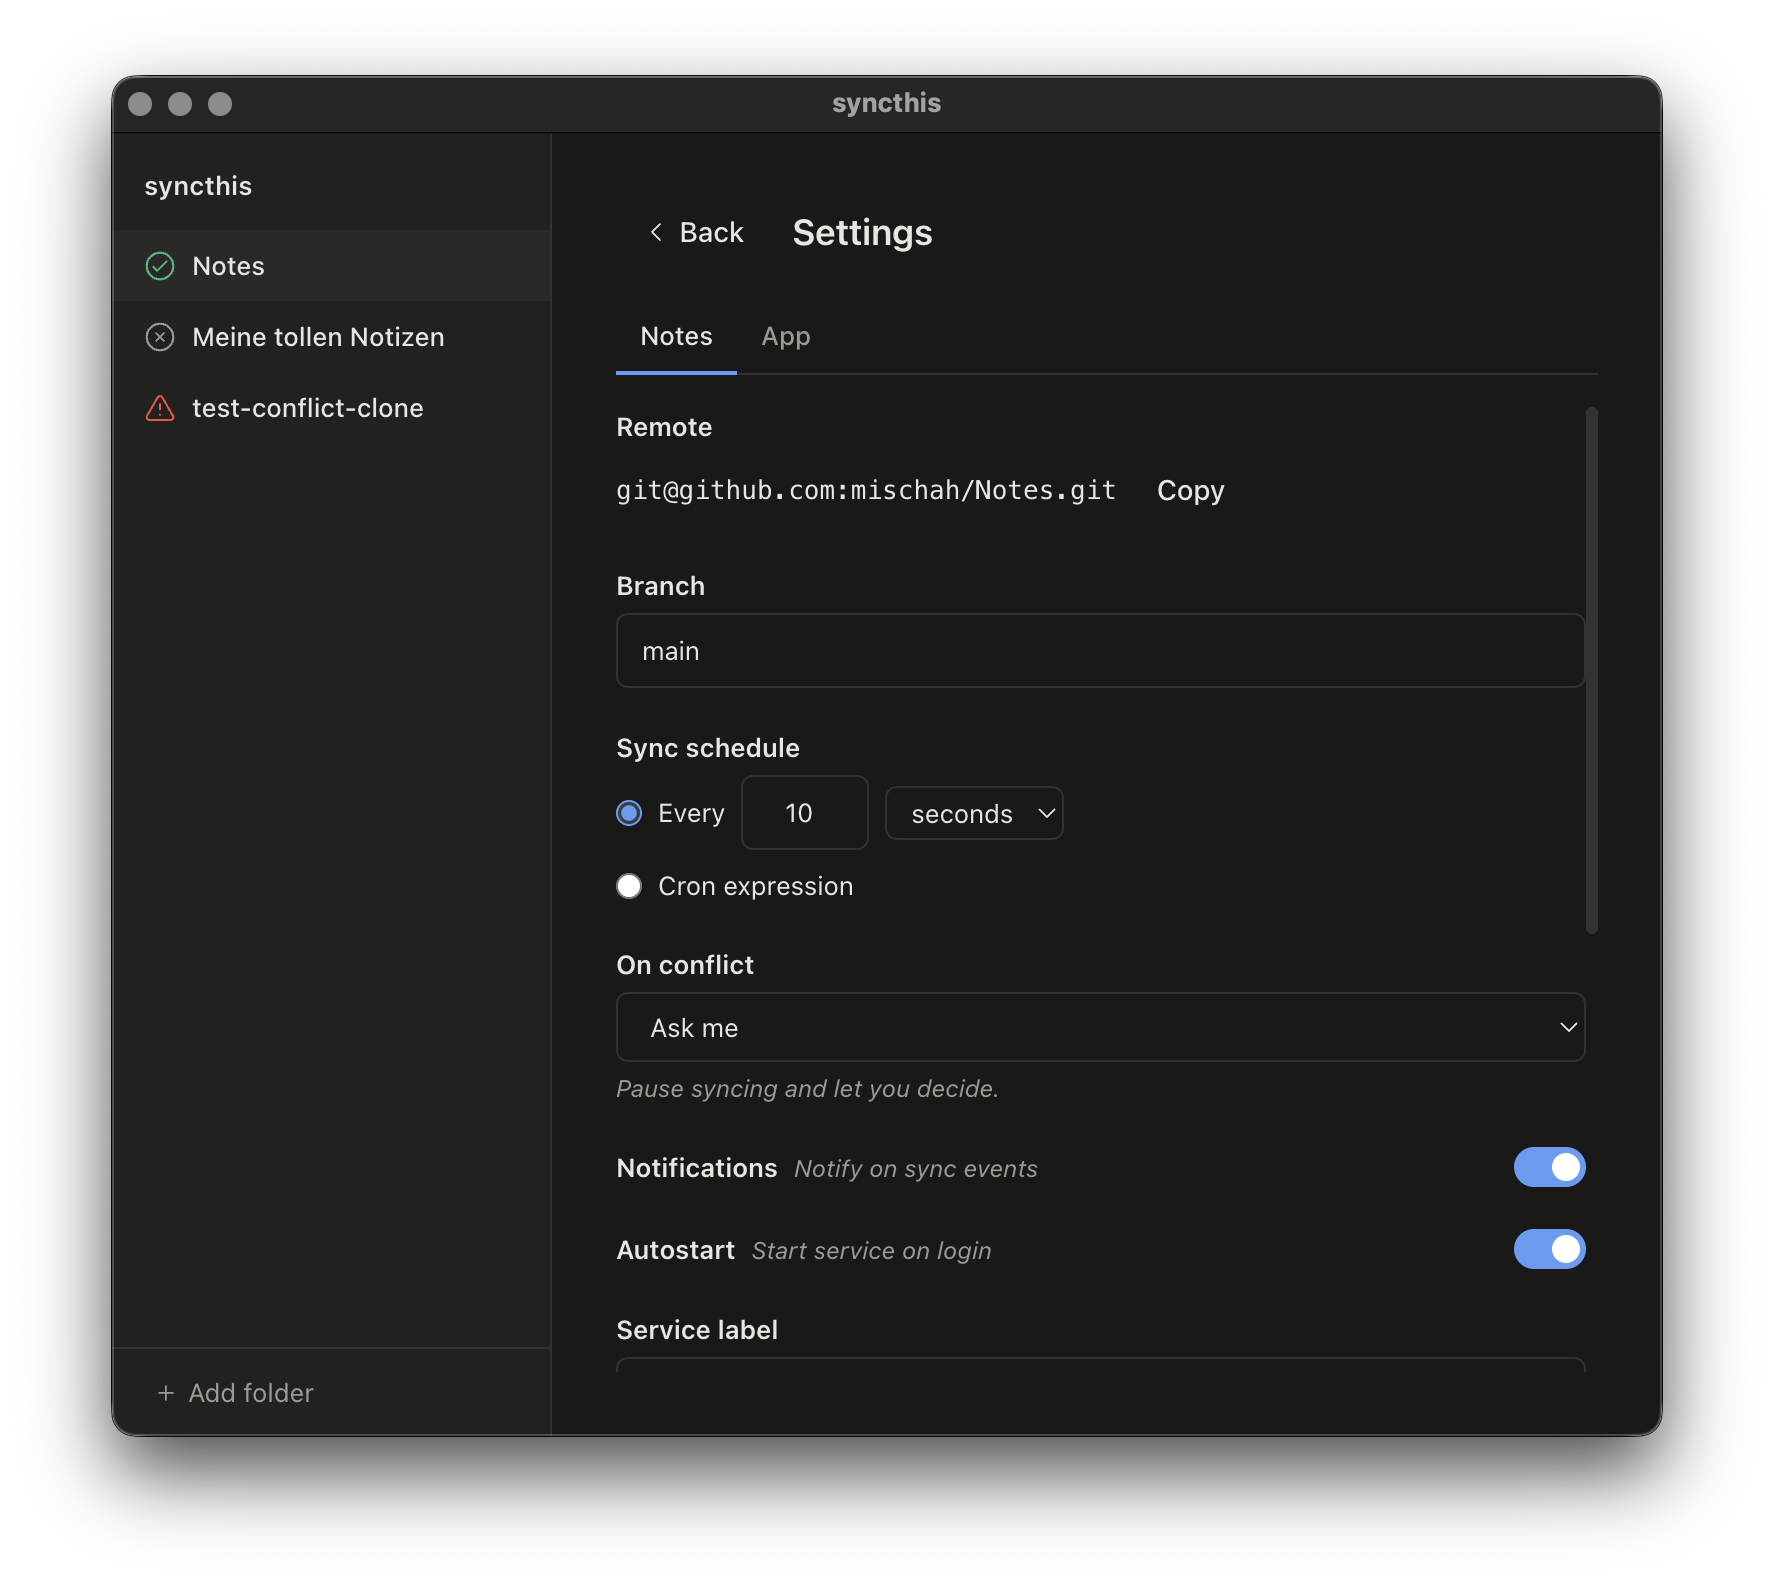Click the error icon beside Meine tollen Notizen
This screenshot has width=1774, height=1584.
pyautogui.click(x=160, y=337)
